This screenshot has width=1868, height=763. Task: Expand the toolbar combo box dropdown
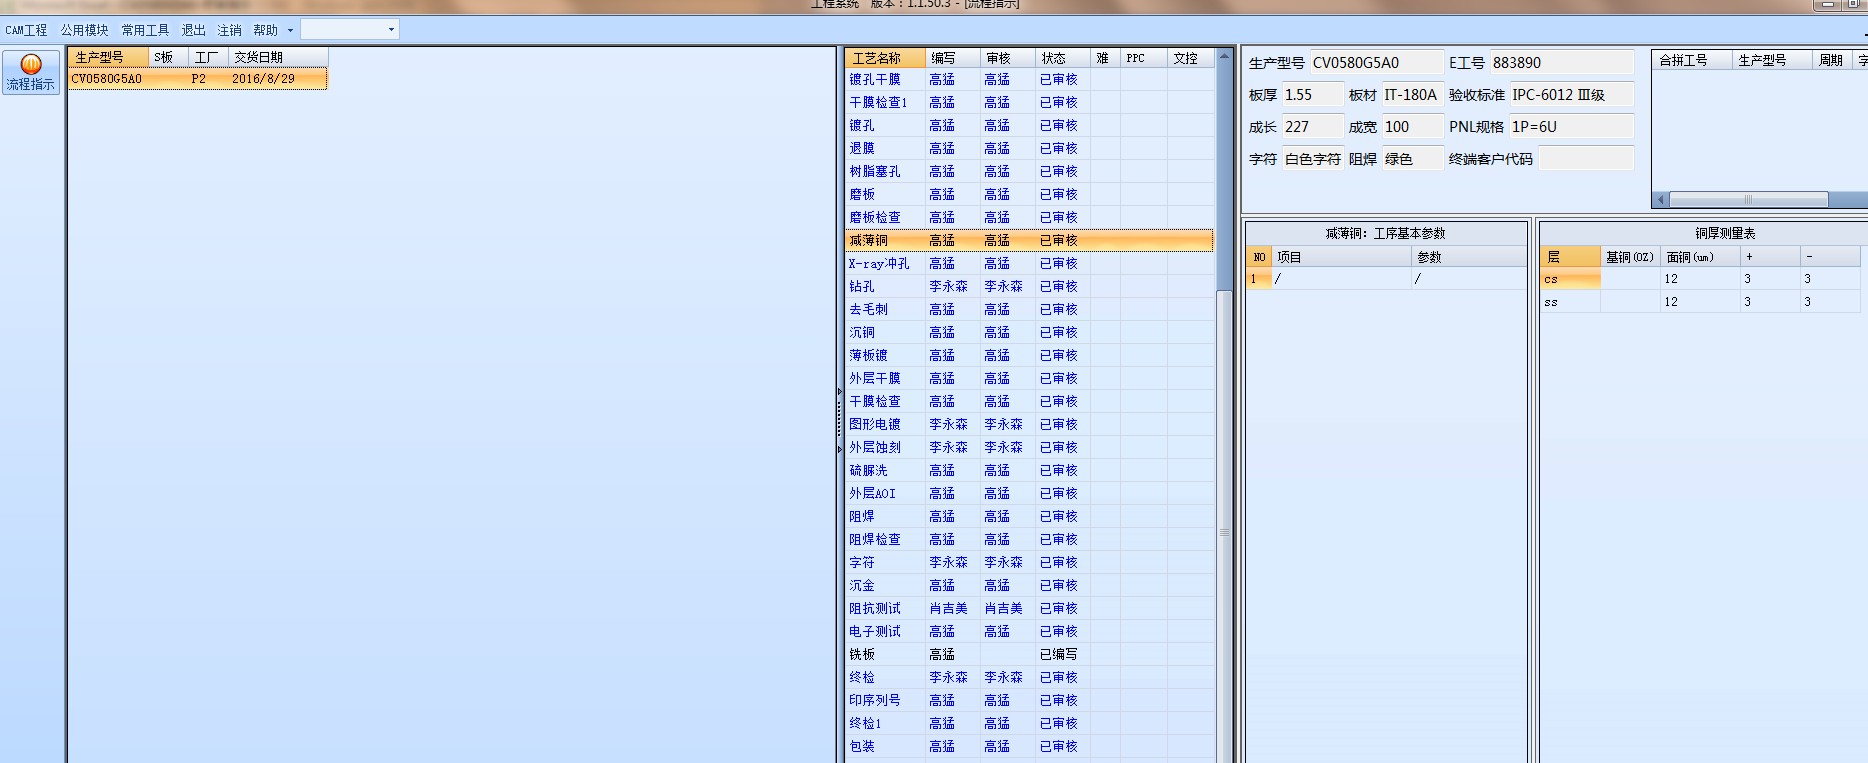point(391,30)
